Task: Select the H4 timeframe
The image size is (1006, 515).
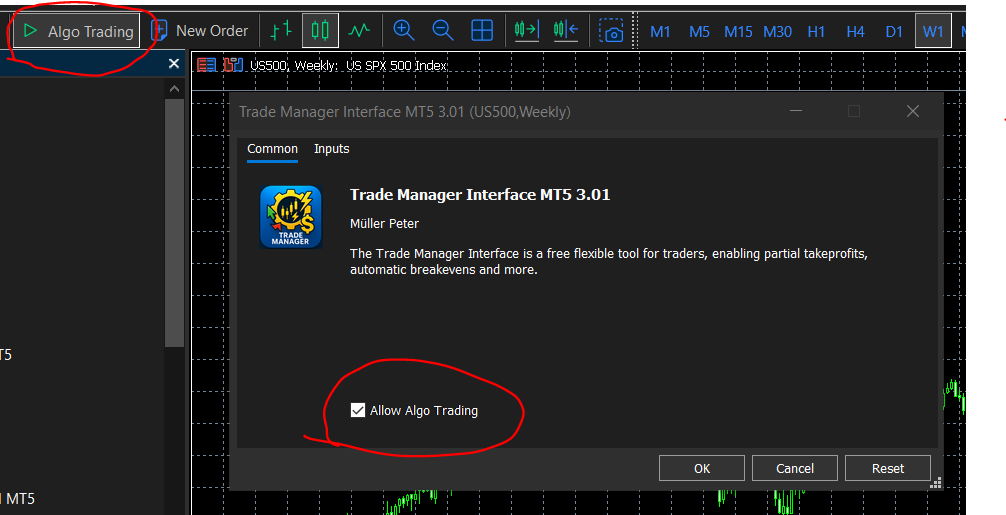Action: (855, 31)
